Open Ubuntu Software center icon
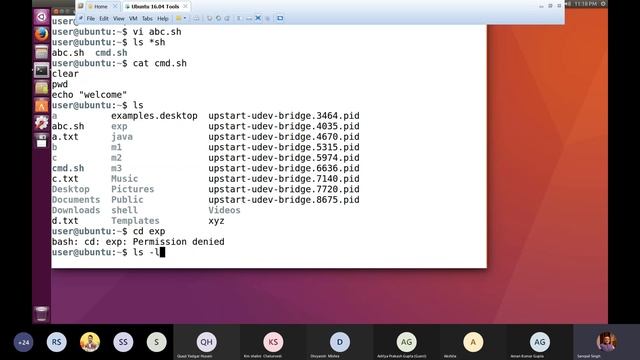640x360 pixels. click(x=41, y=105)
